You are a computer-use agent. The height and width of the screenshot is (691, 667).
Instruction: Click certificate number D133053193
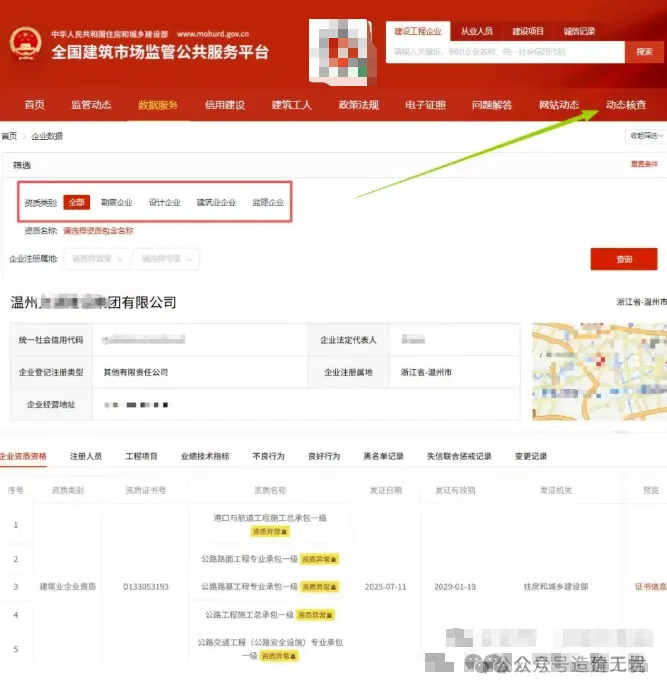pos(146,587)
